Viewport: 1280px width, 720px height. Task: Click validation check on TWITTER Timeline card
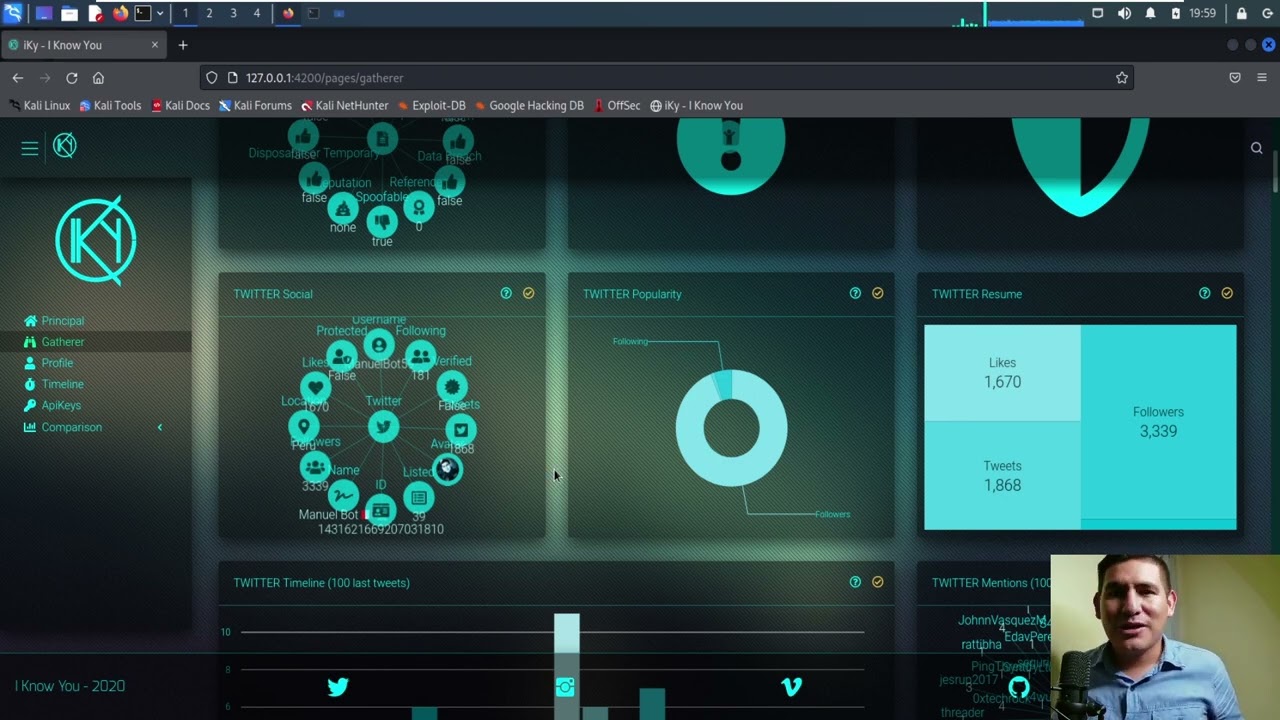(877, 582)
